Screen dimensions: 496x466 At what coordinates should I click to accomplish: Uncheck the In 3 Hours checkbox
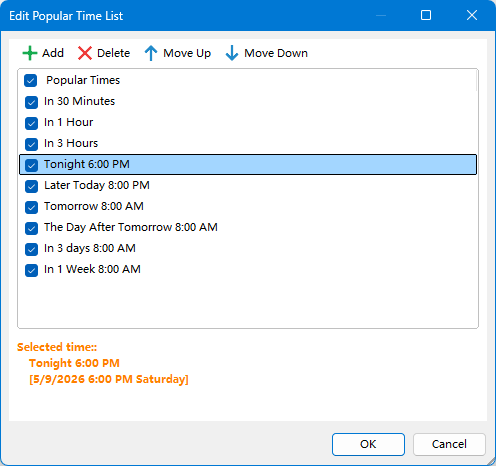[x=31, y=144]
